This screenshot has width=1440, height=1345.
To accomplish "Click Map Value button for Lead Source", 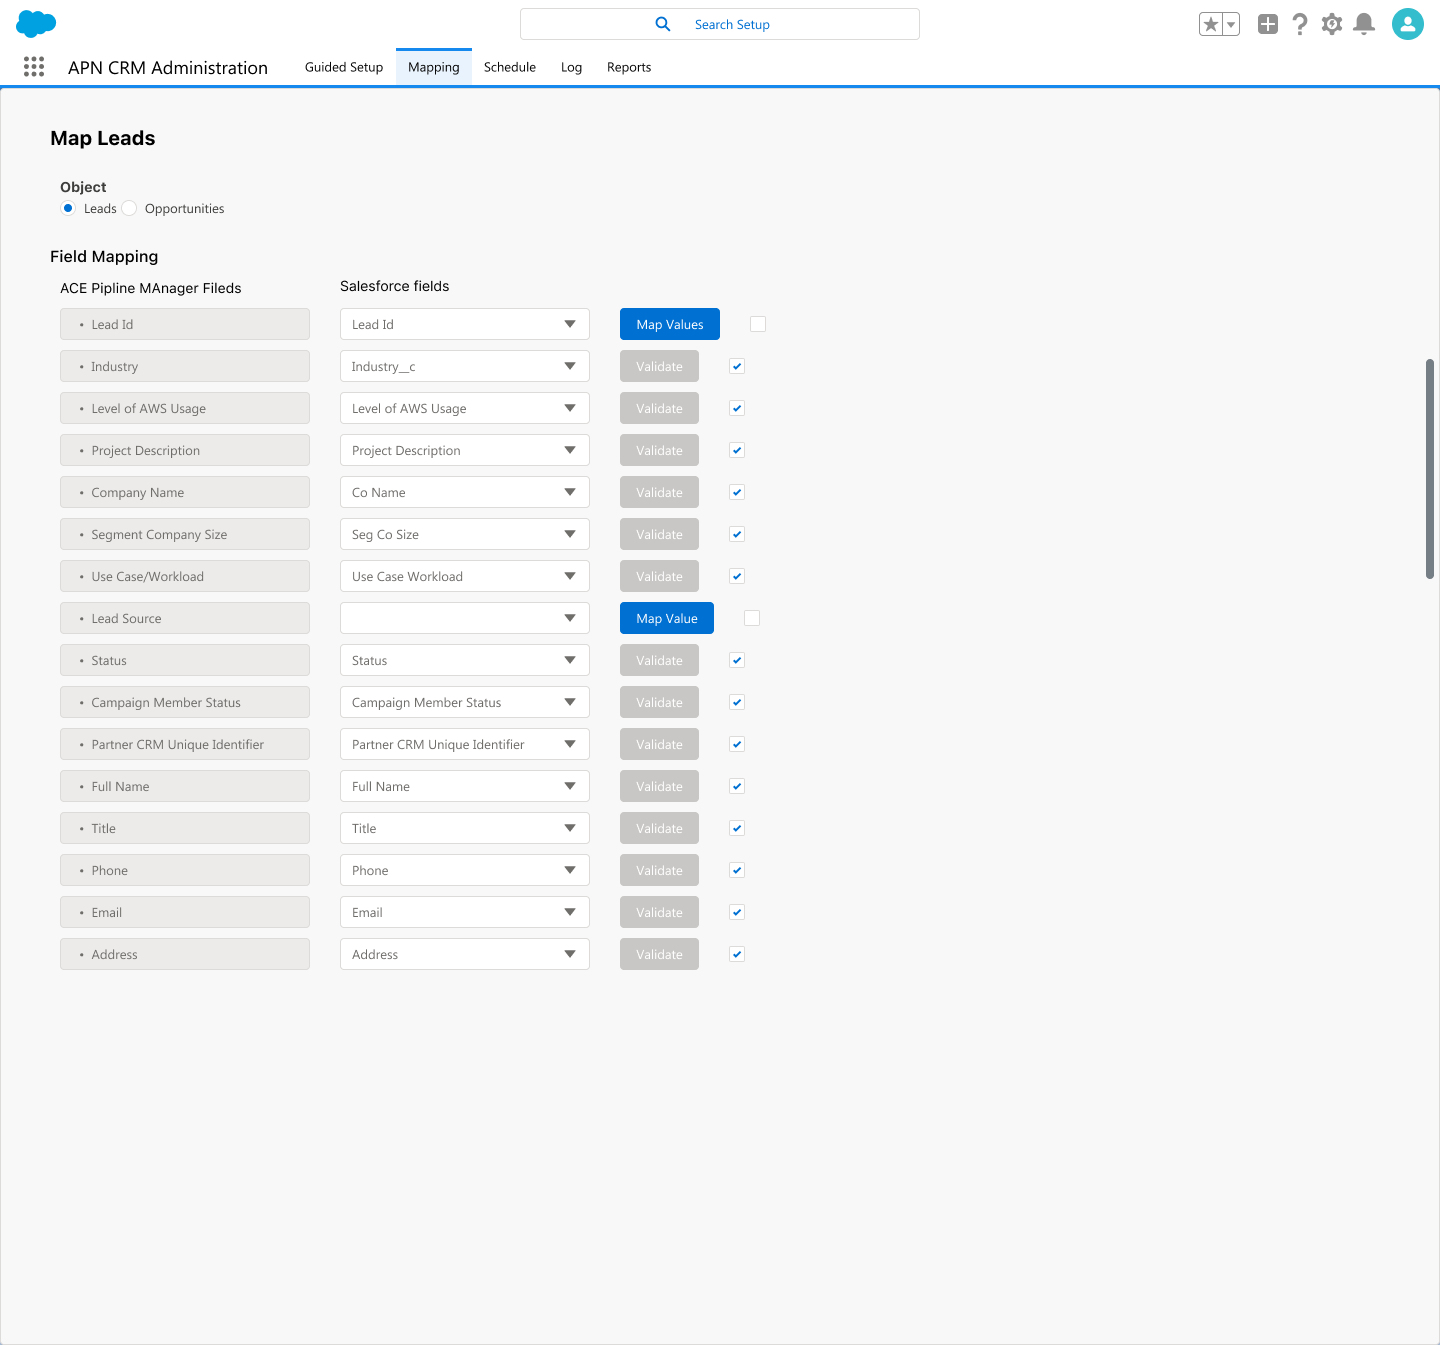I will [667, 618].
